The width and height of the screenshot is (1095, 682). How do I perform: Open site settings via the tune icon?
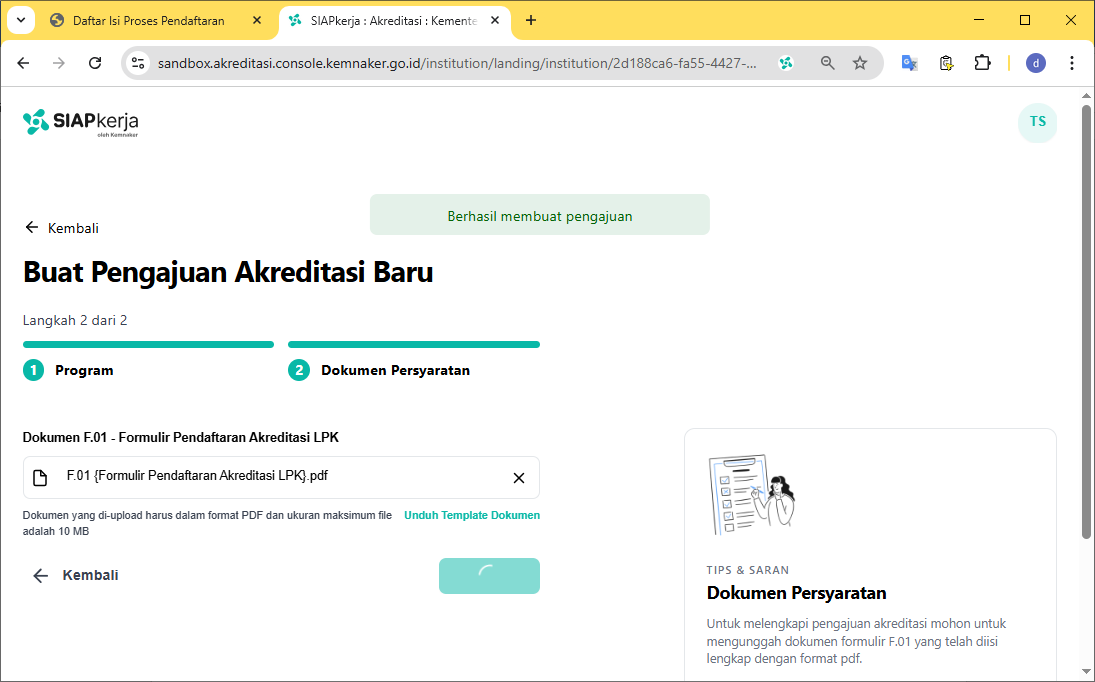pyautogui.click(x=136, y=62)
